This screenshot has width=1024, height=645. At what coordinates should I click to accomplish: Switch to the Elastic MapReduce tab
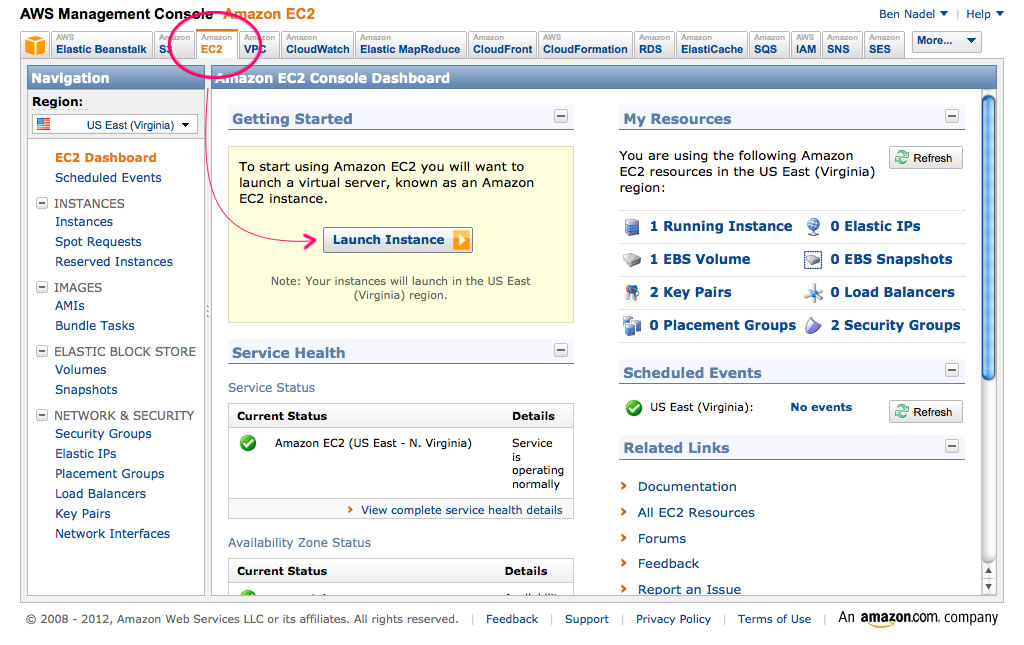(x=410, y=44)
